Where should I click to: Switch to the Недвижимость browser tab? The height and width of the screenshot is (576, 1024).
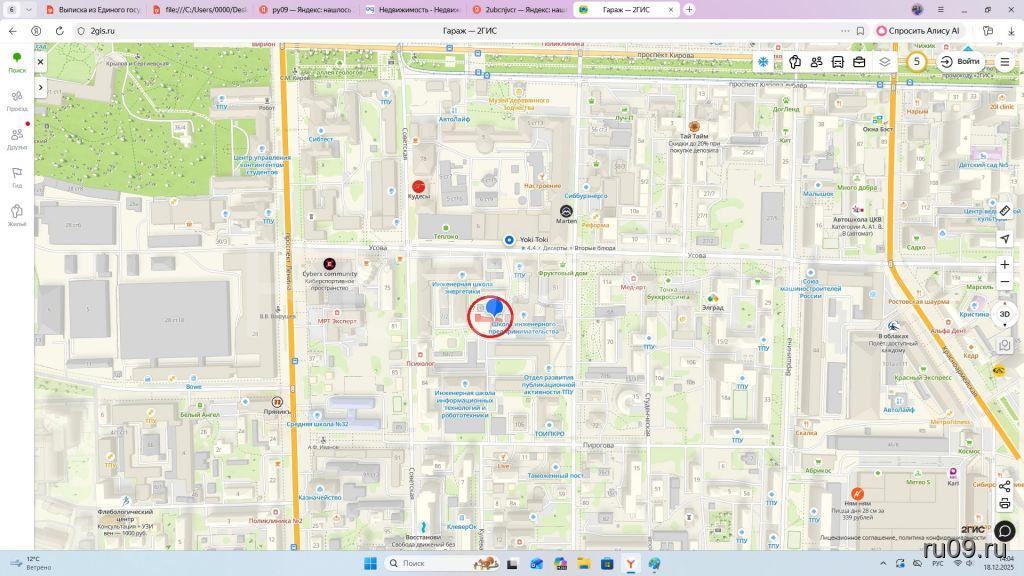click(412, 9)
